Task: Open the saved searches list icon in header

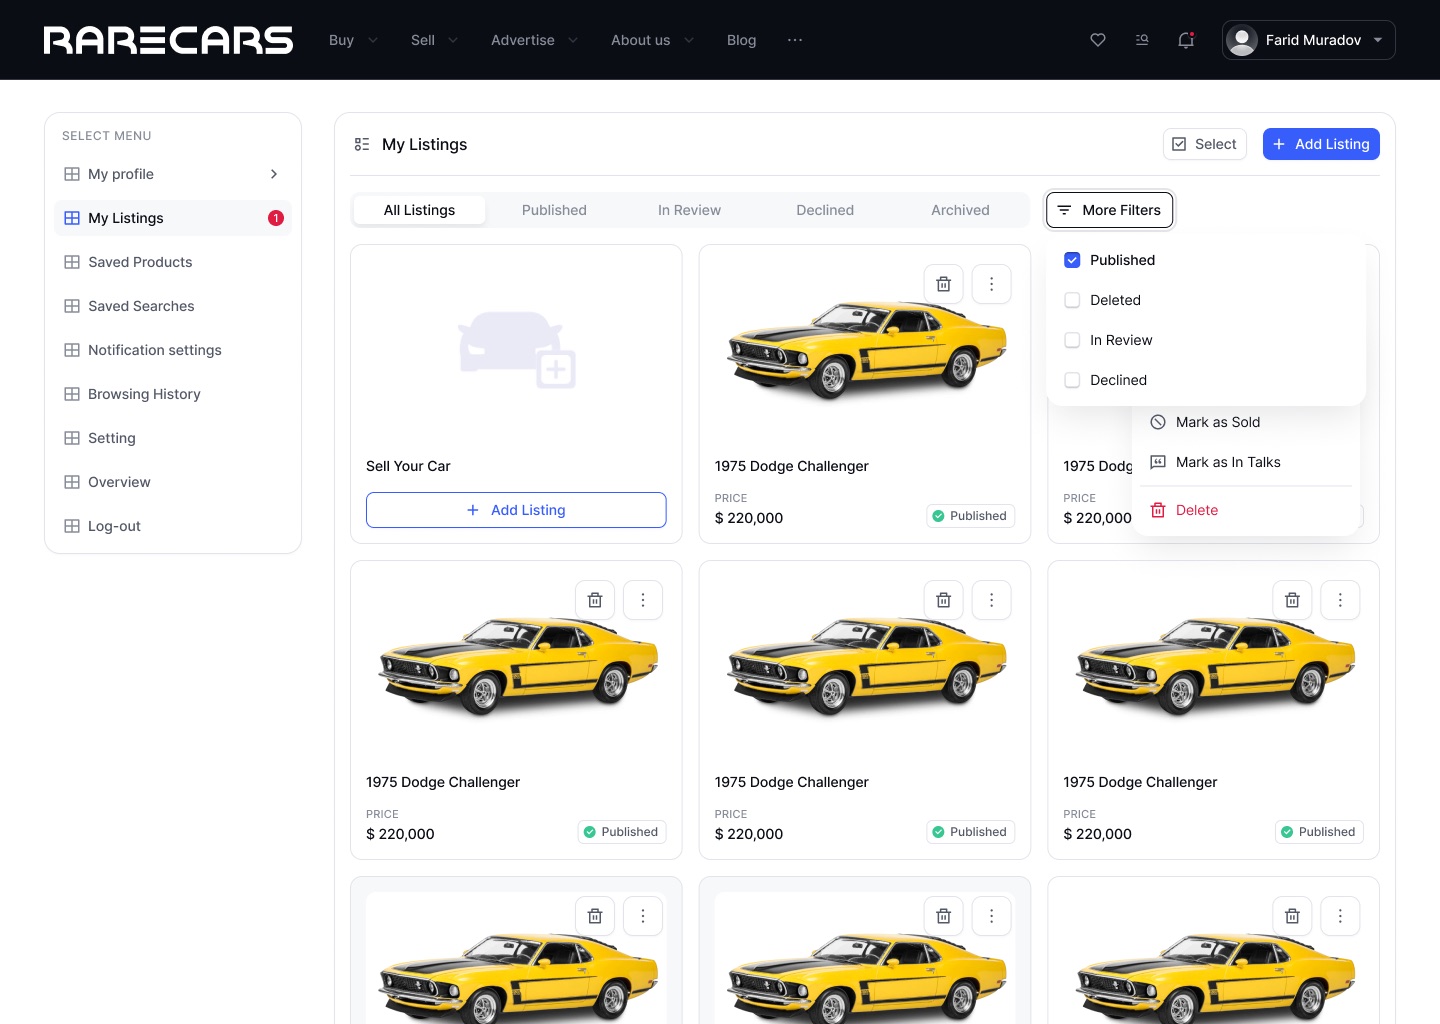Action: pyautogui.click(x=1142, y=40)
